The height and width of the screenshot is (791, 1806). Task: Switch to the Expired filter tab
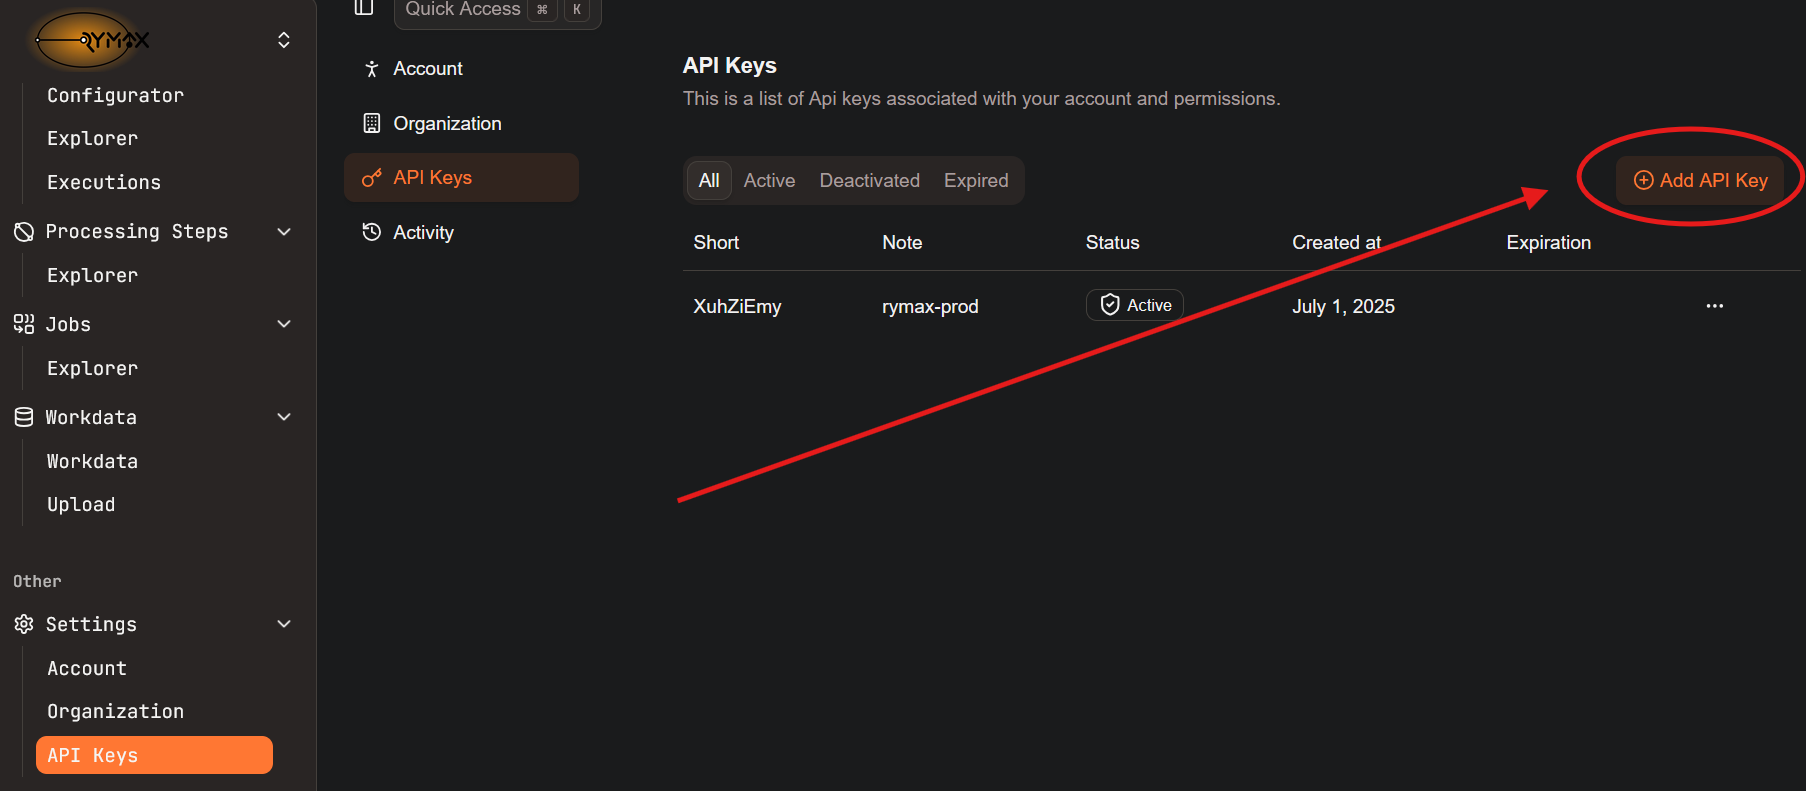pos(976,180)
